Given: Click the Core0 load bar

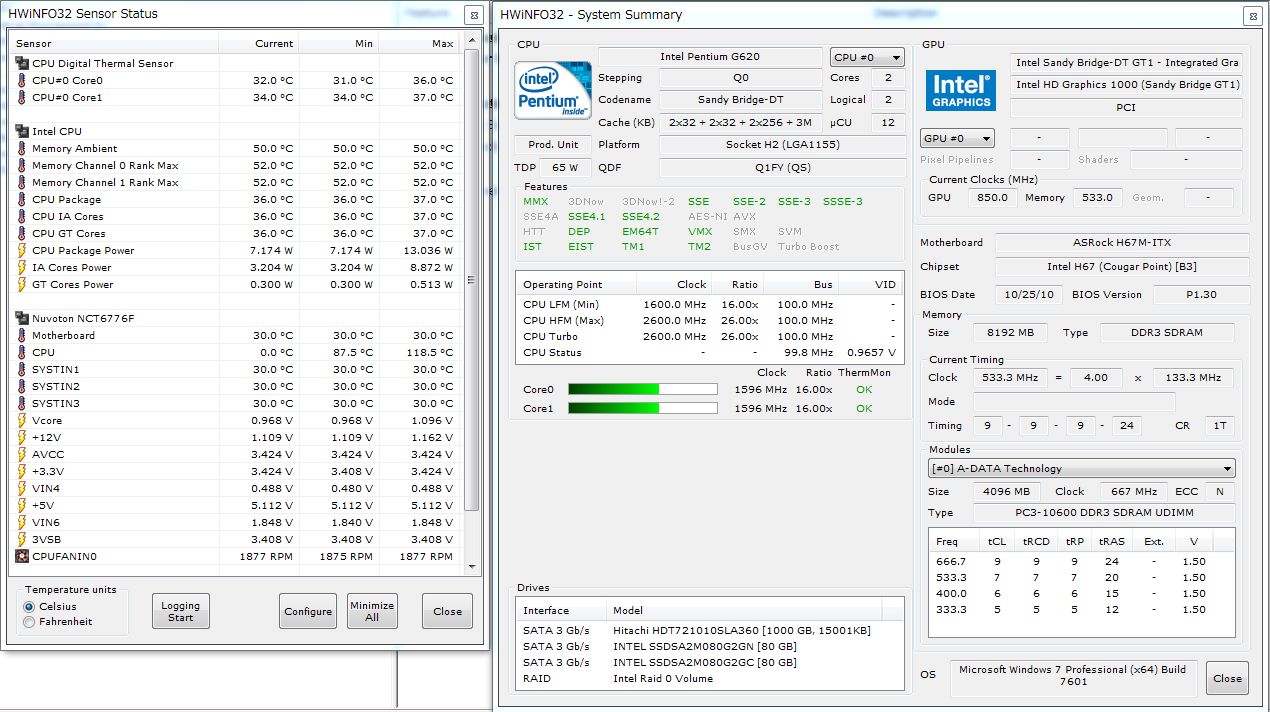Looking at the screenshot, I should (x=642, y=389).
